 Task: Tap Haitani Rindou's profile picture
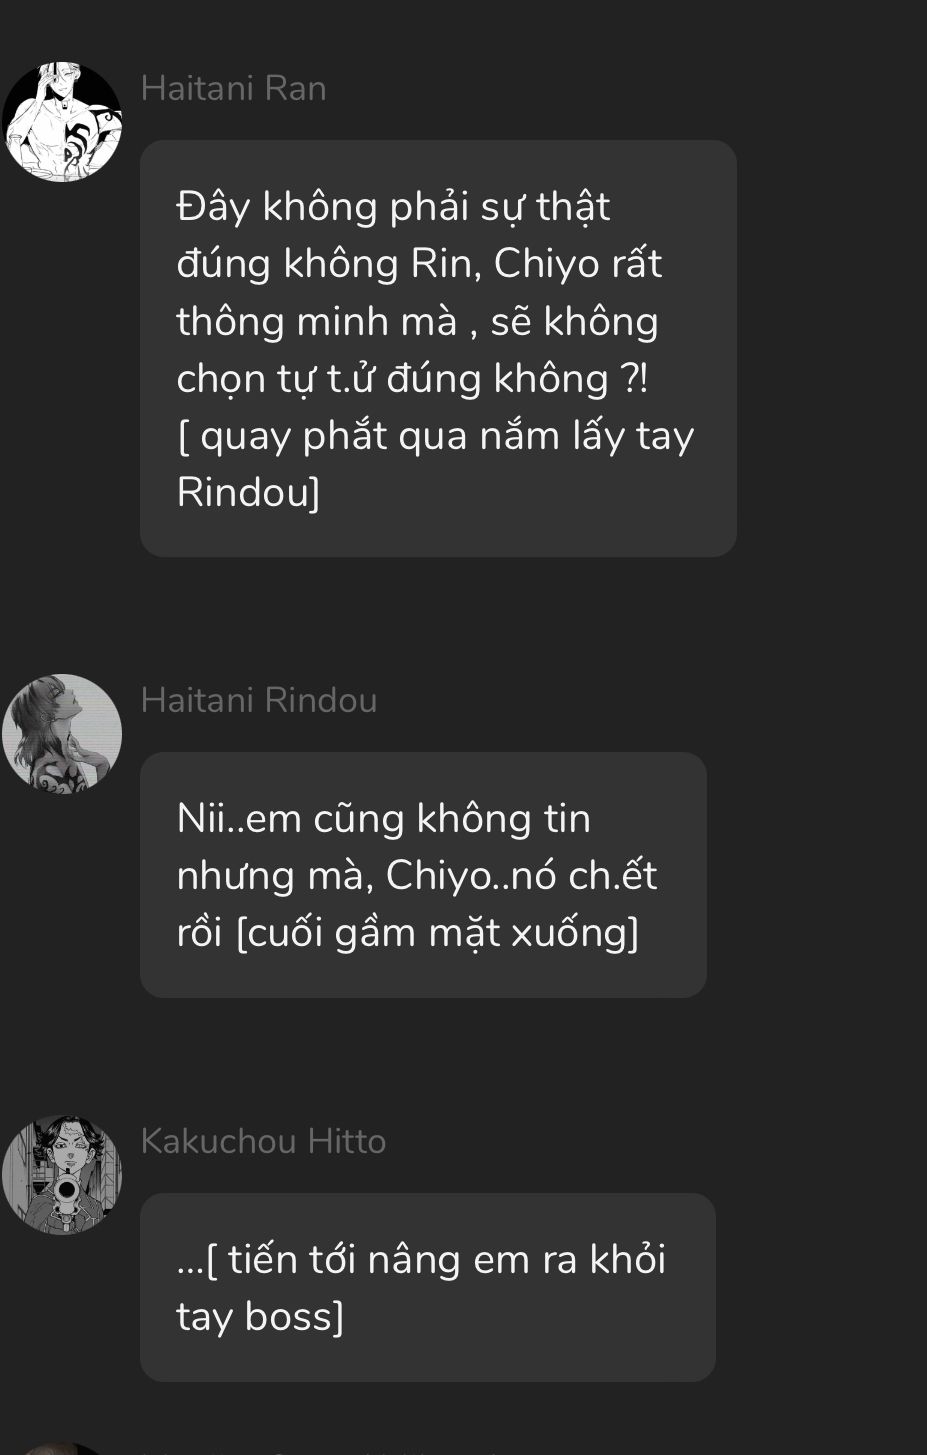pos(62,733)
